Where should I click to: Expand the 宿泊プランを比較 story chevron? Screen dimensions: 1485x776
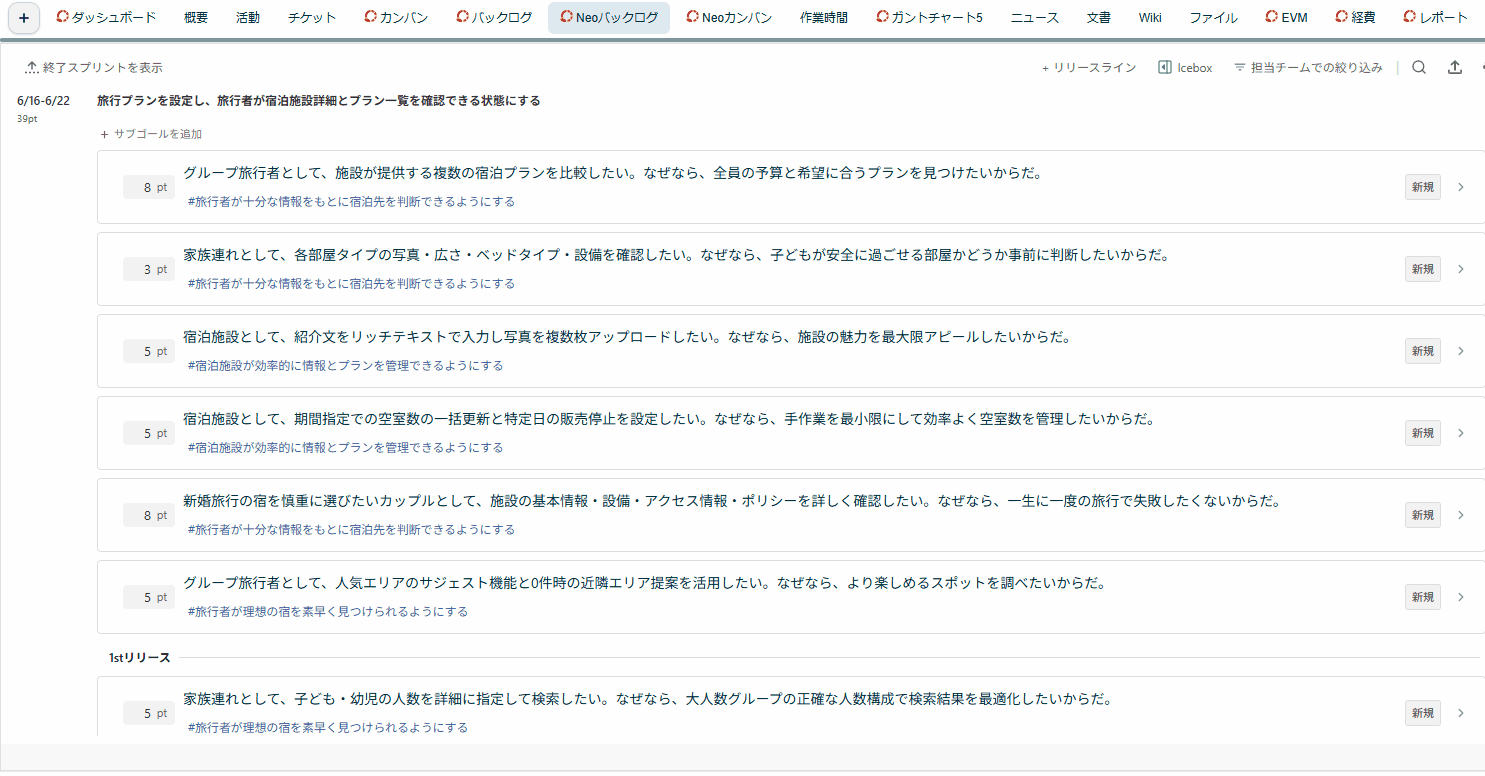[1461, 187]
